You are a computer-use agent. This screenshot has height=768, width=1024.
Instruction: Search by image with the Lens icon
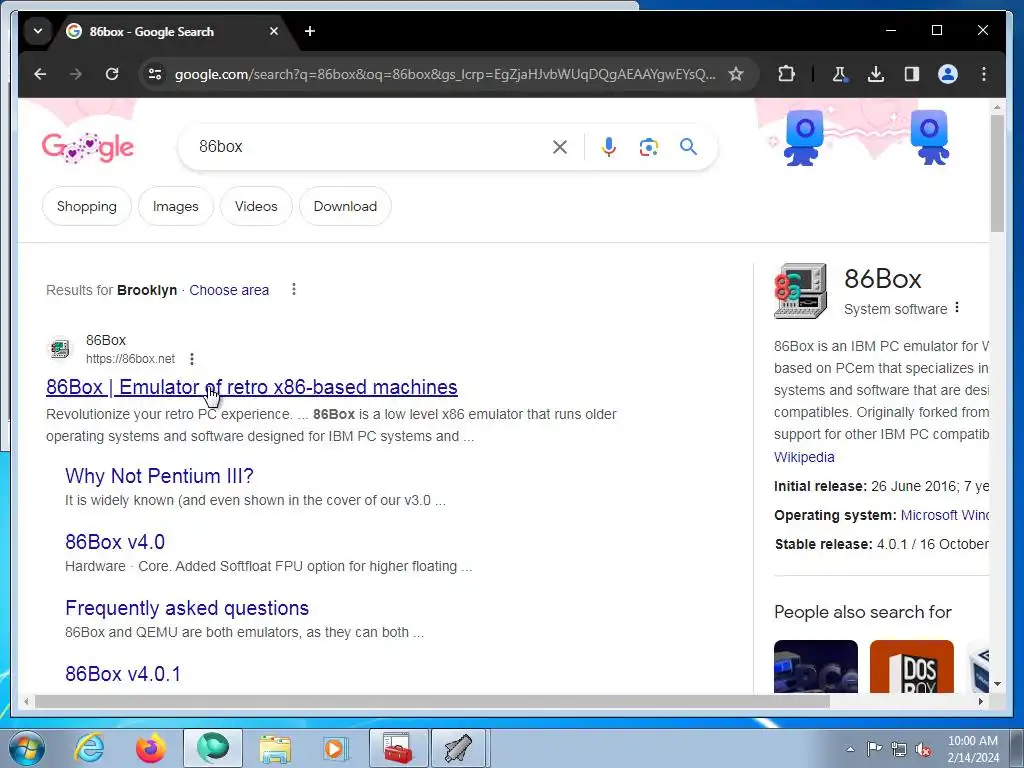point(648,147)
